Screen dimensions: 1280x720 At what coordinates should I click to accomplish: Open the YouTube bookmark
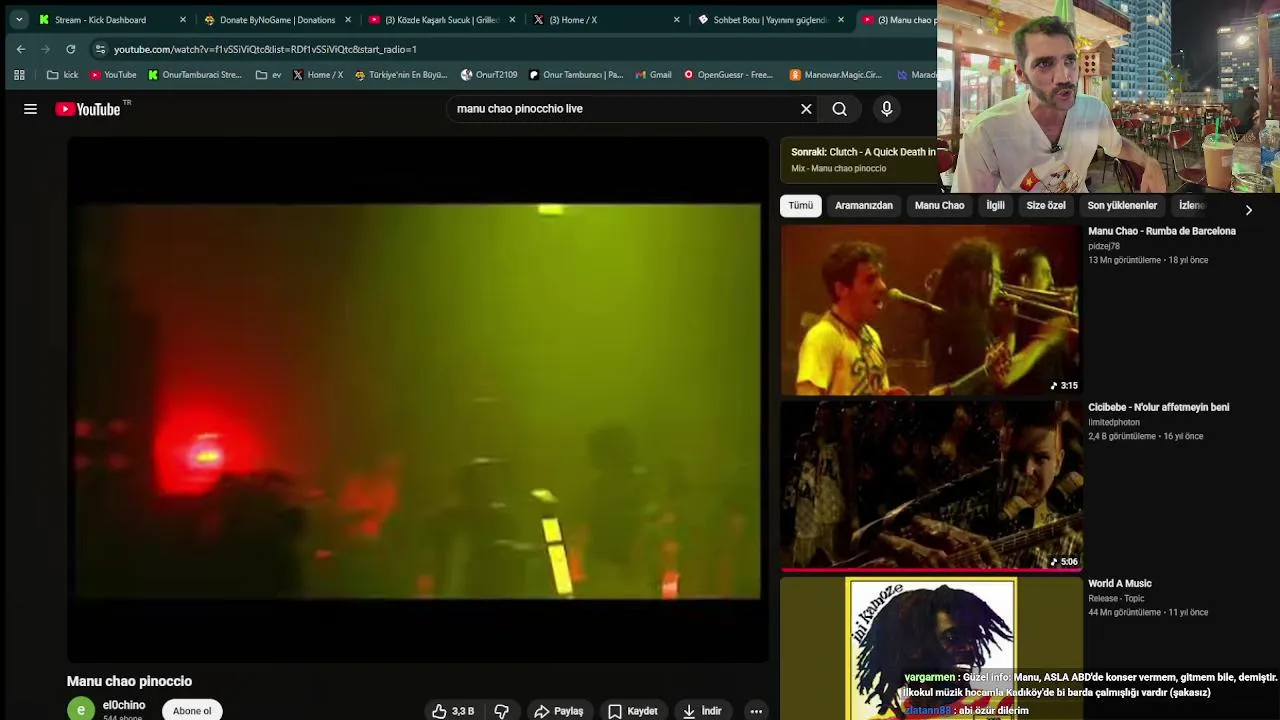point(113,75)
